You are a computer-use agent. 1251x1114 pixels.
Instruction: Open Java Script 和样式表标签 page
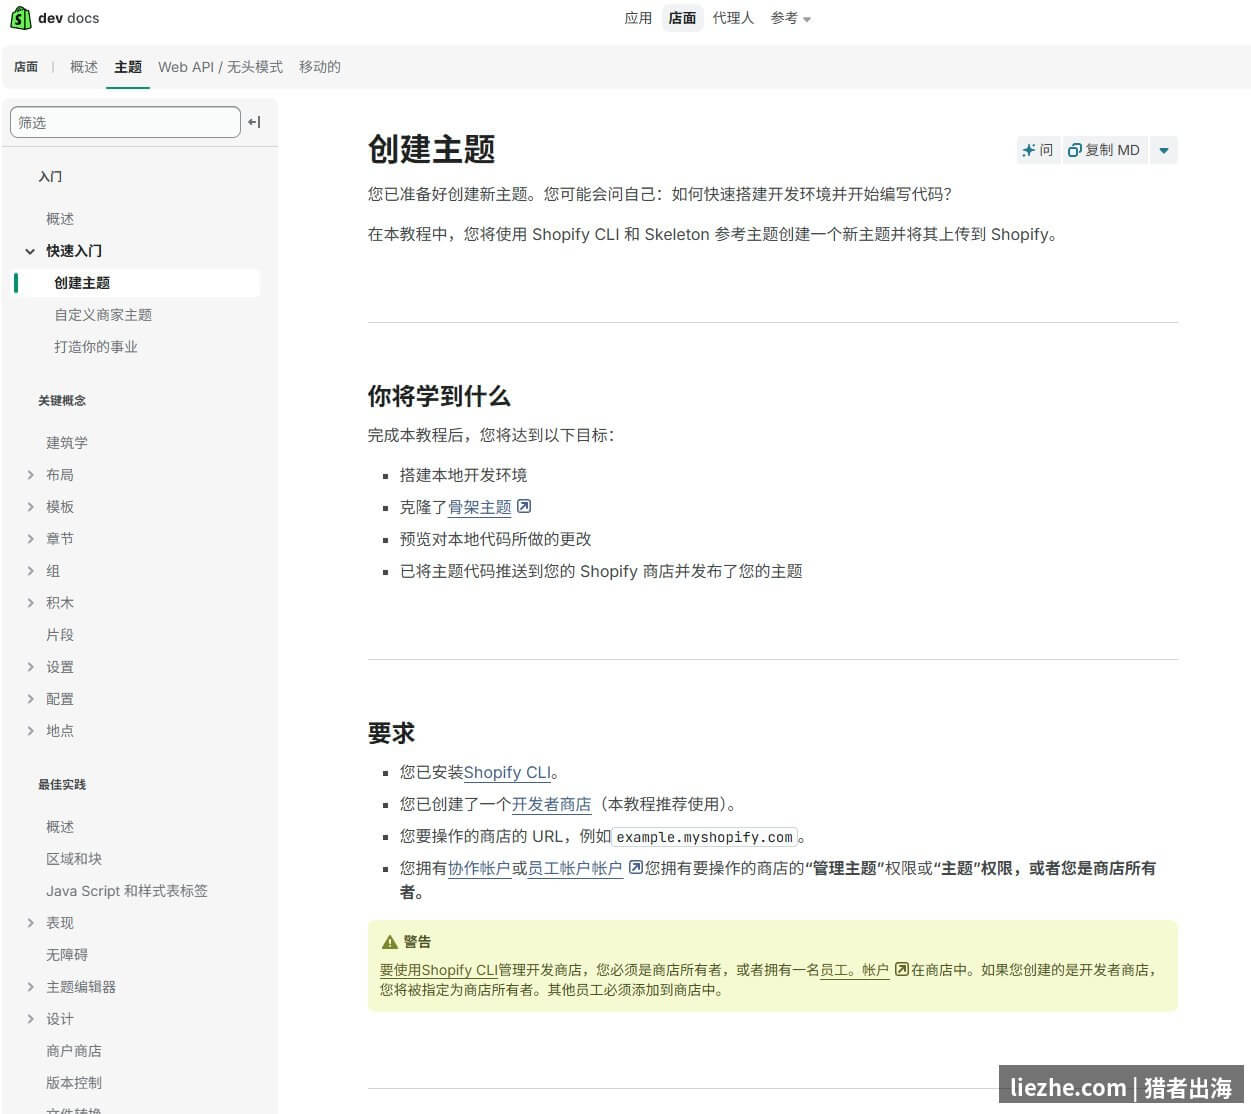pos(127,891)
